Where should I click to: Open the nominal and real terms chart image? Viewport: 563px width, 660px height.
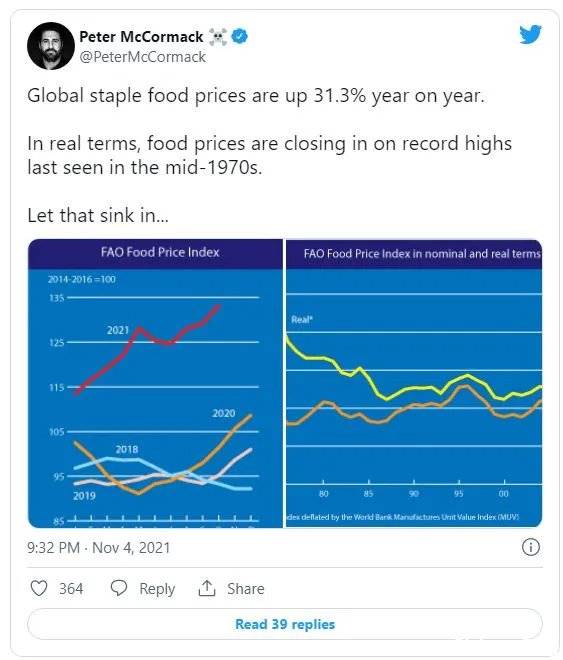[x=414, y=383]
